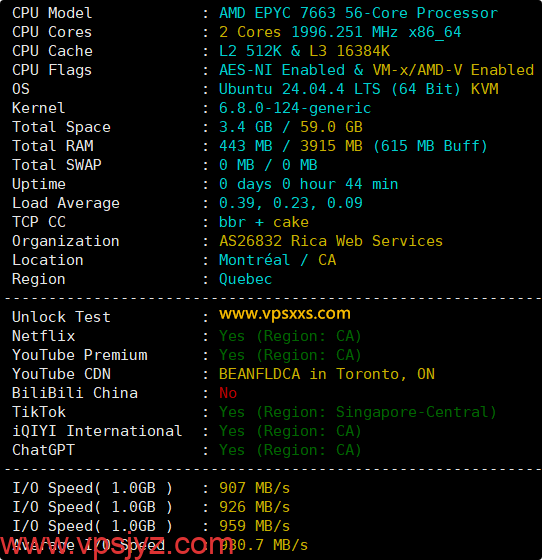Viewport: 542px width, 560px height.
Task: Click the Ubuntu 24.04.4 LTS text
Action: tap(300, 89)
